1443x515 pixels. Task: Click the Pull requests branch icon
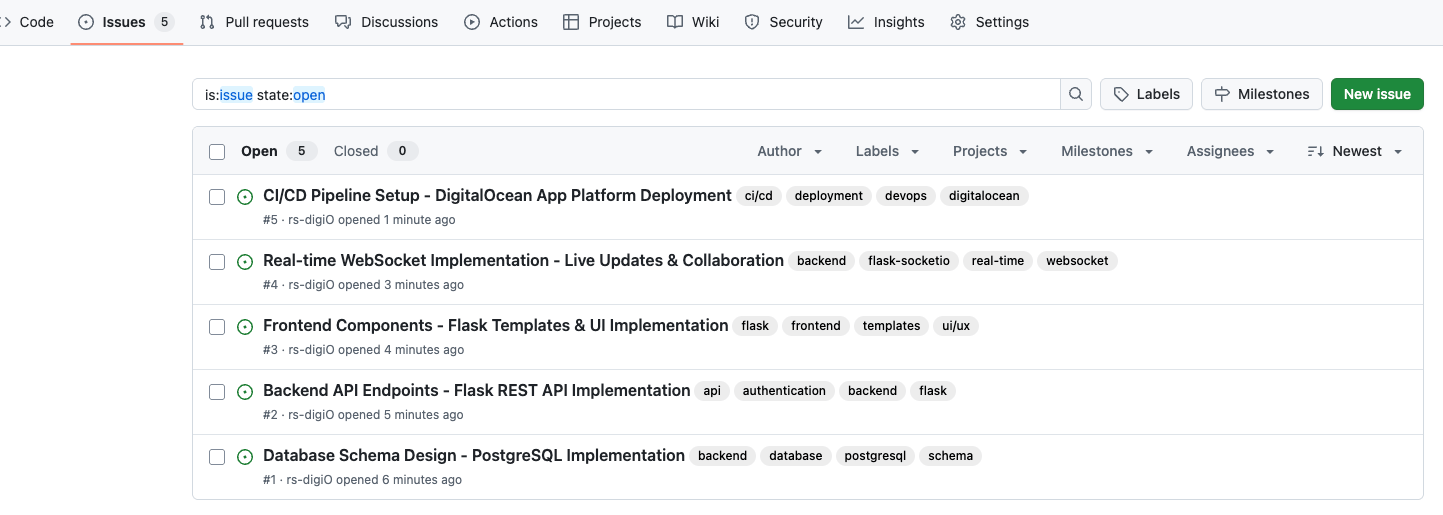(207, 22)
